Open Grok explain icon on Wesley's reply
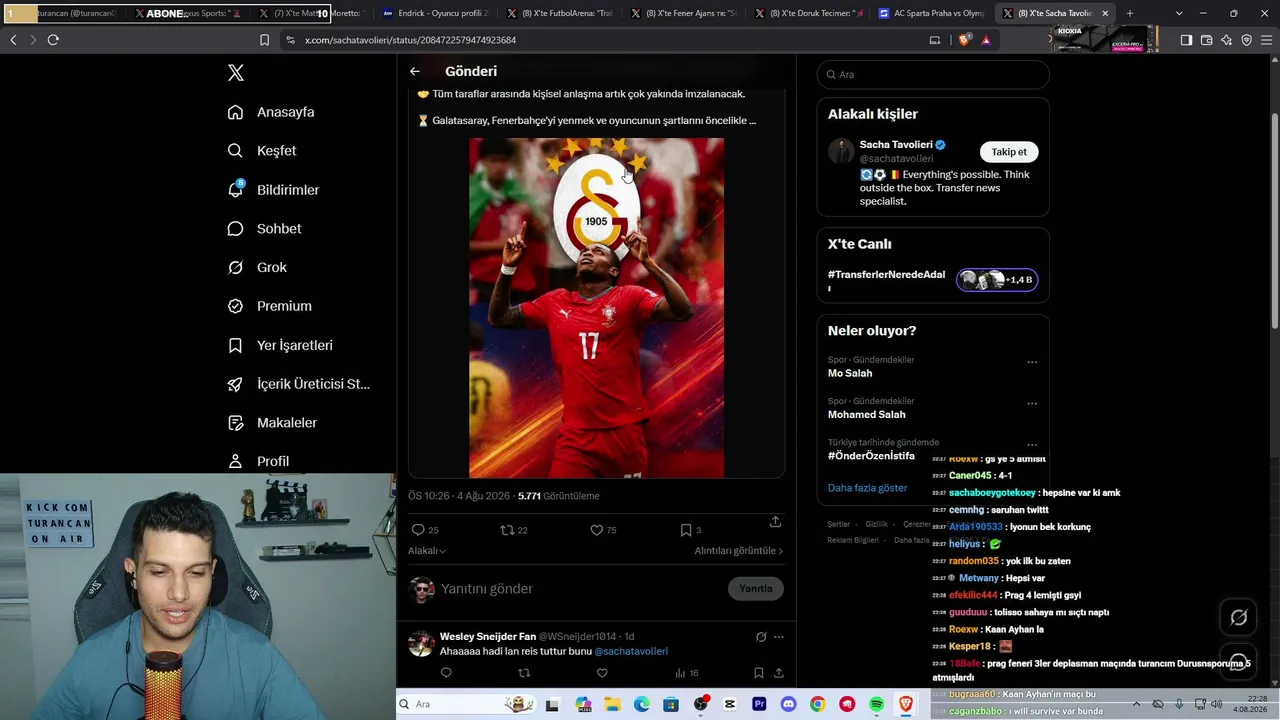 [761, 637]
